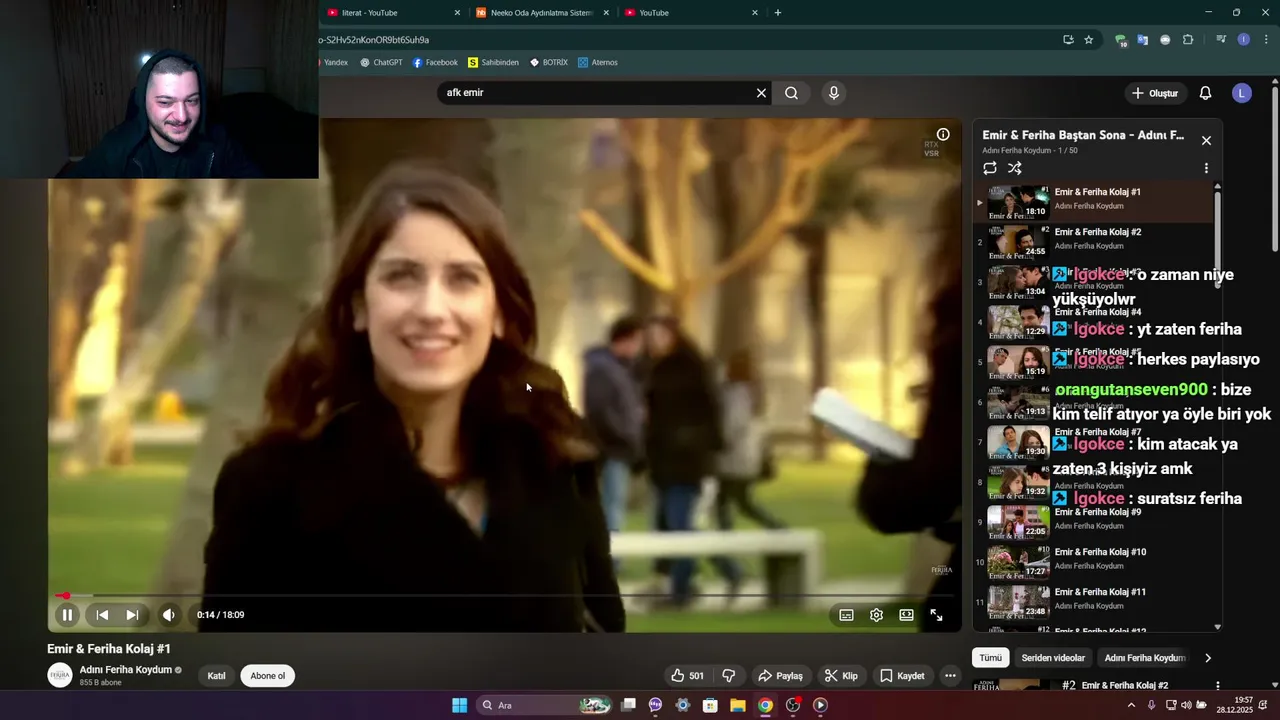
Task: Click the Katıl join button
Action: point(216,676)
